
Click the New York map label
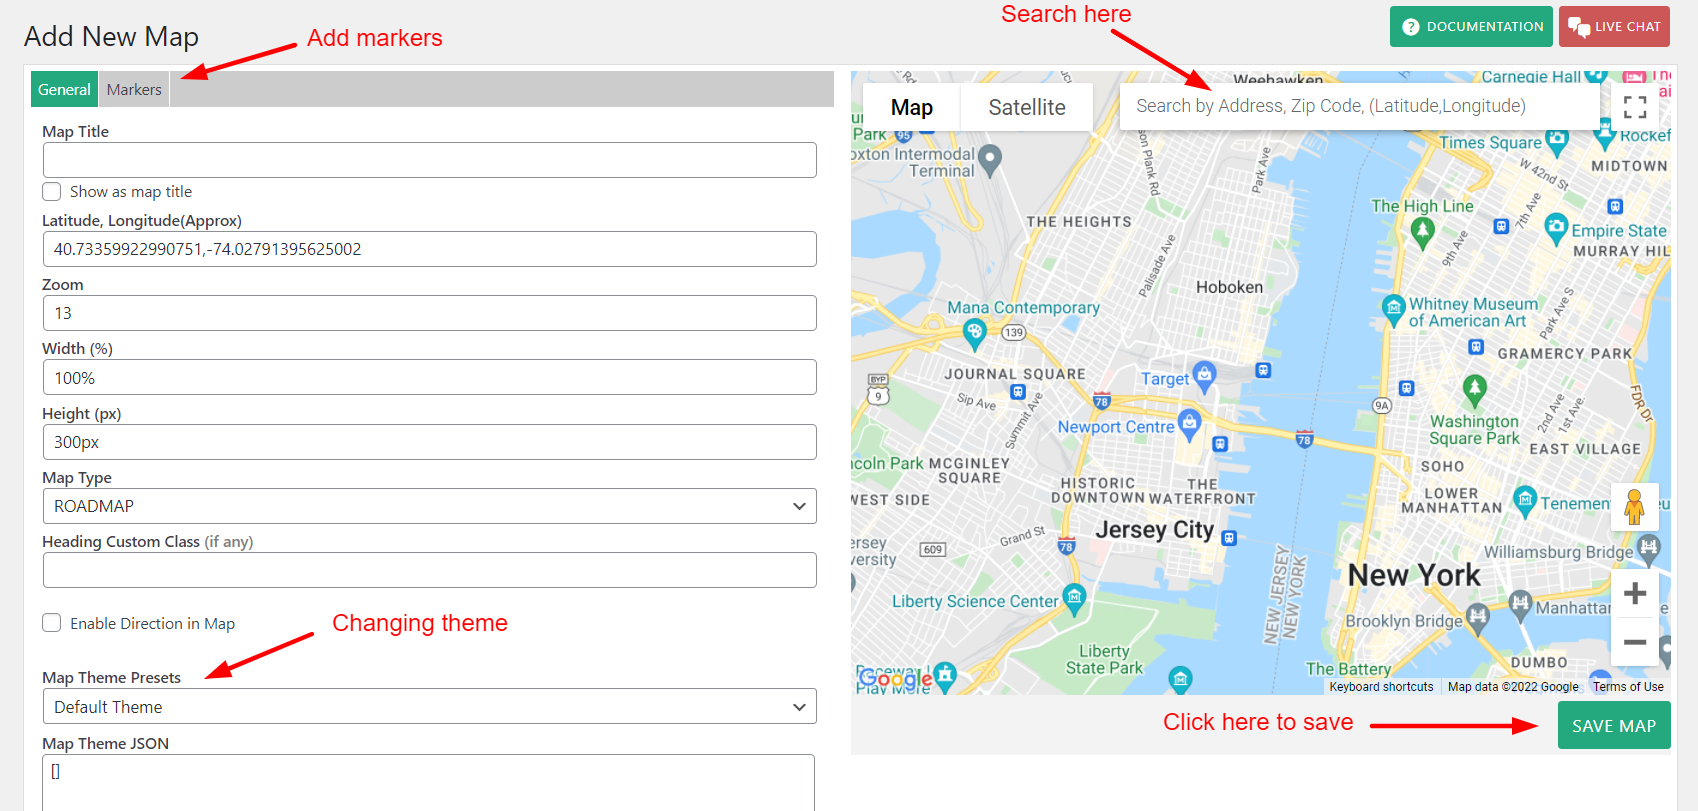1414,575
